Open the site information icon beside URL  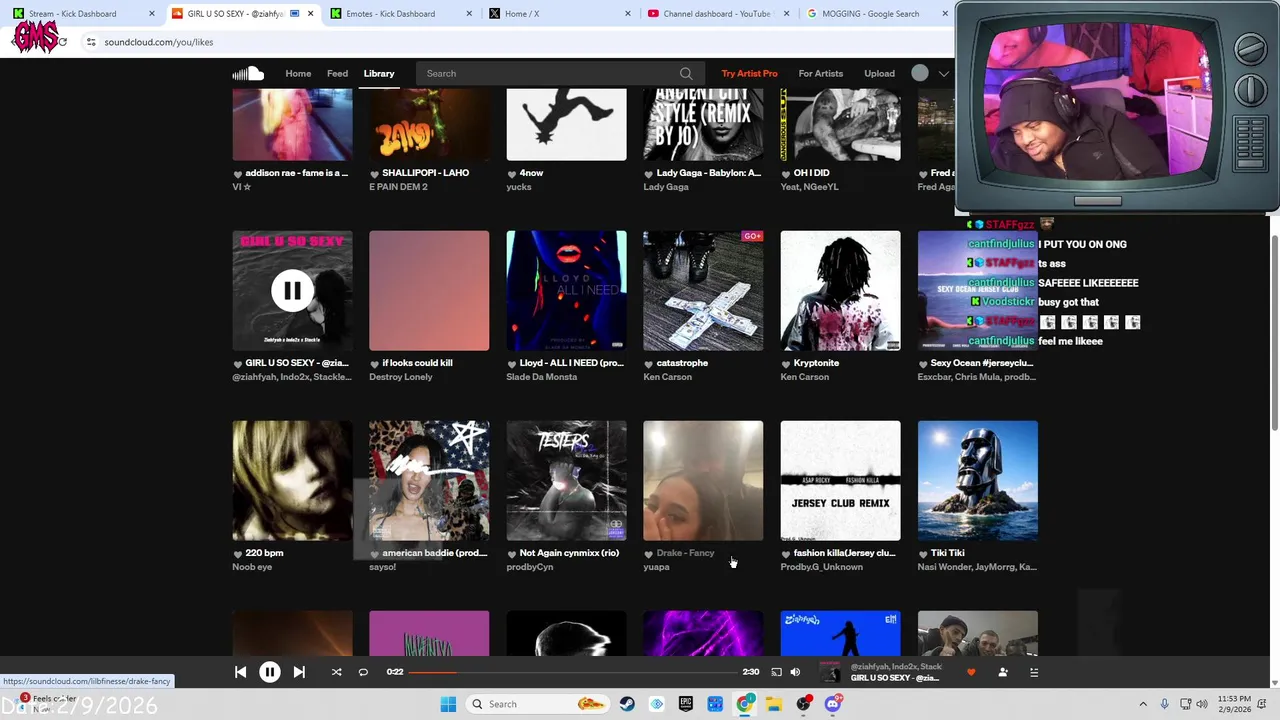91,42
